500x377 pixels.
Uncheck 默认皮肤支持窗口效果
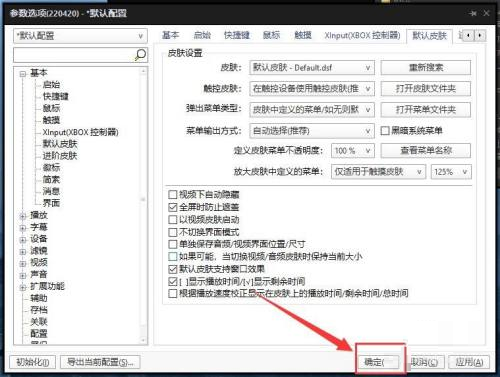point(173,269)
